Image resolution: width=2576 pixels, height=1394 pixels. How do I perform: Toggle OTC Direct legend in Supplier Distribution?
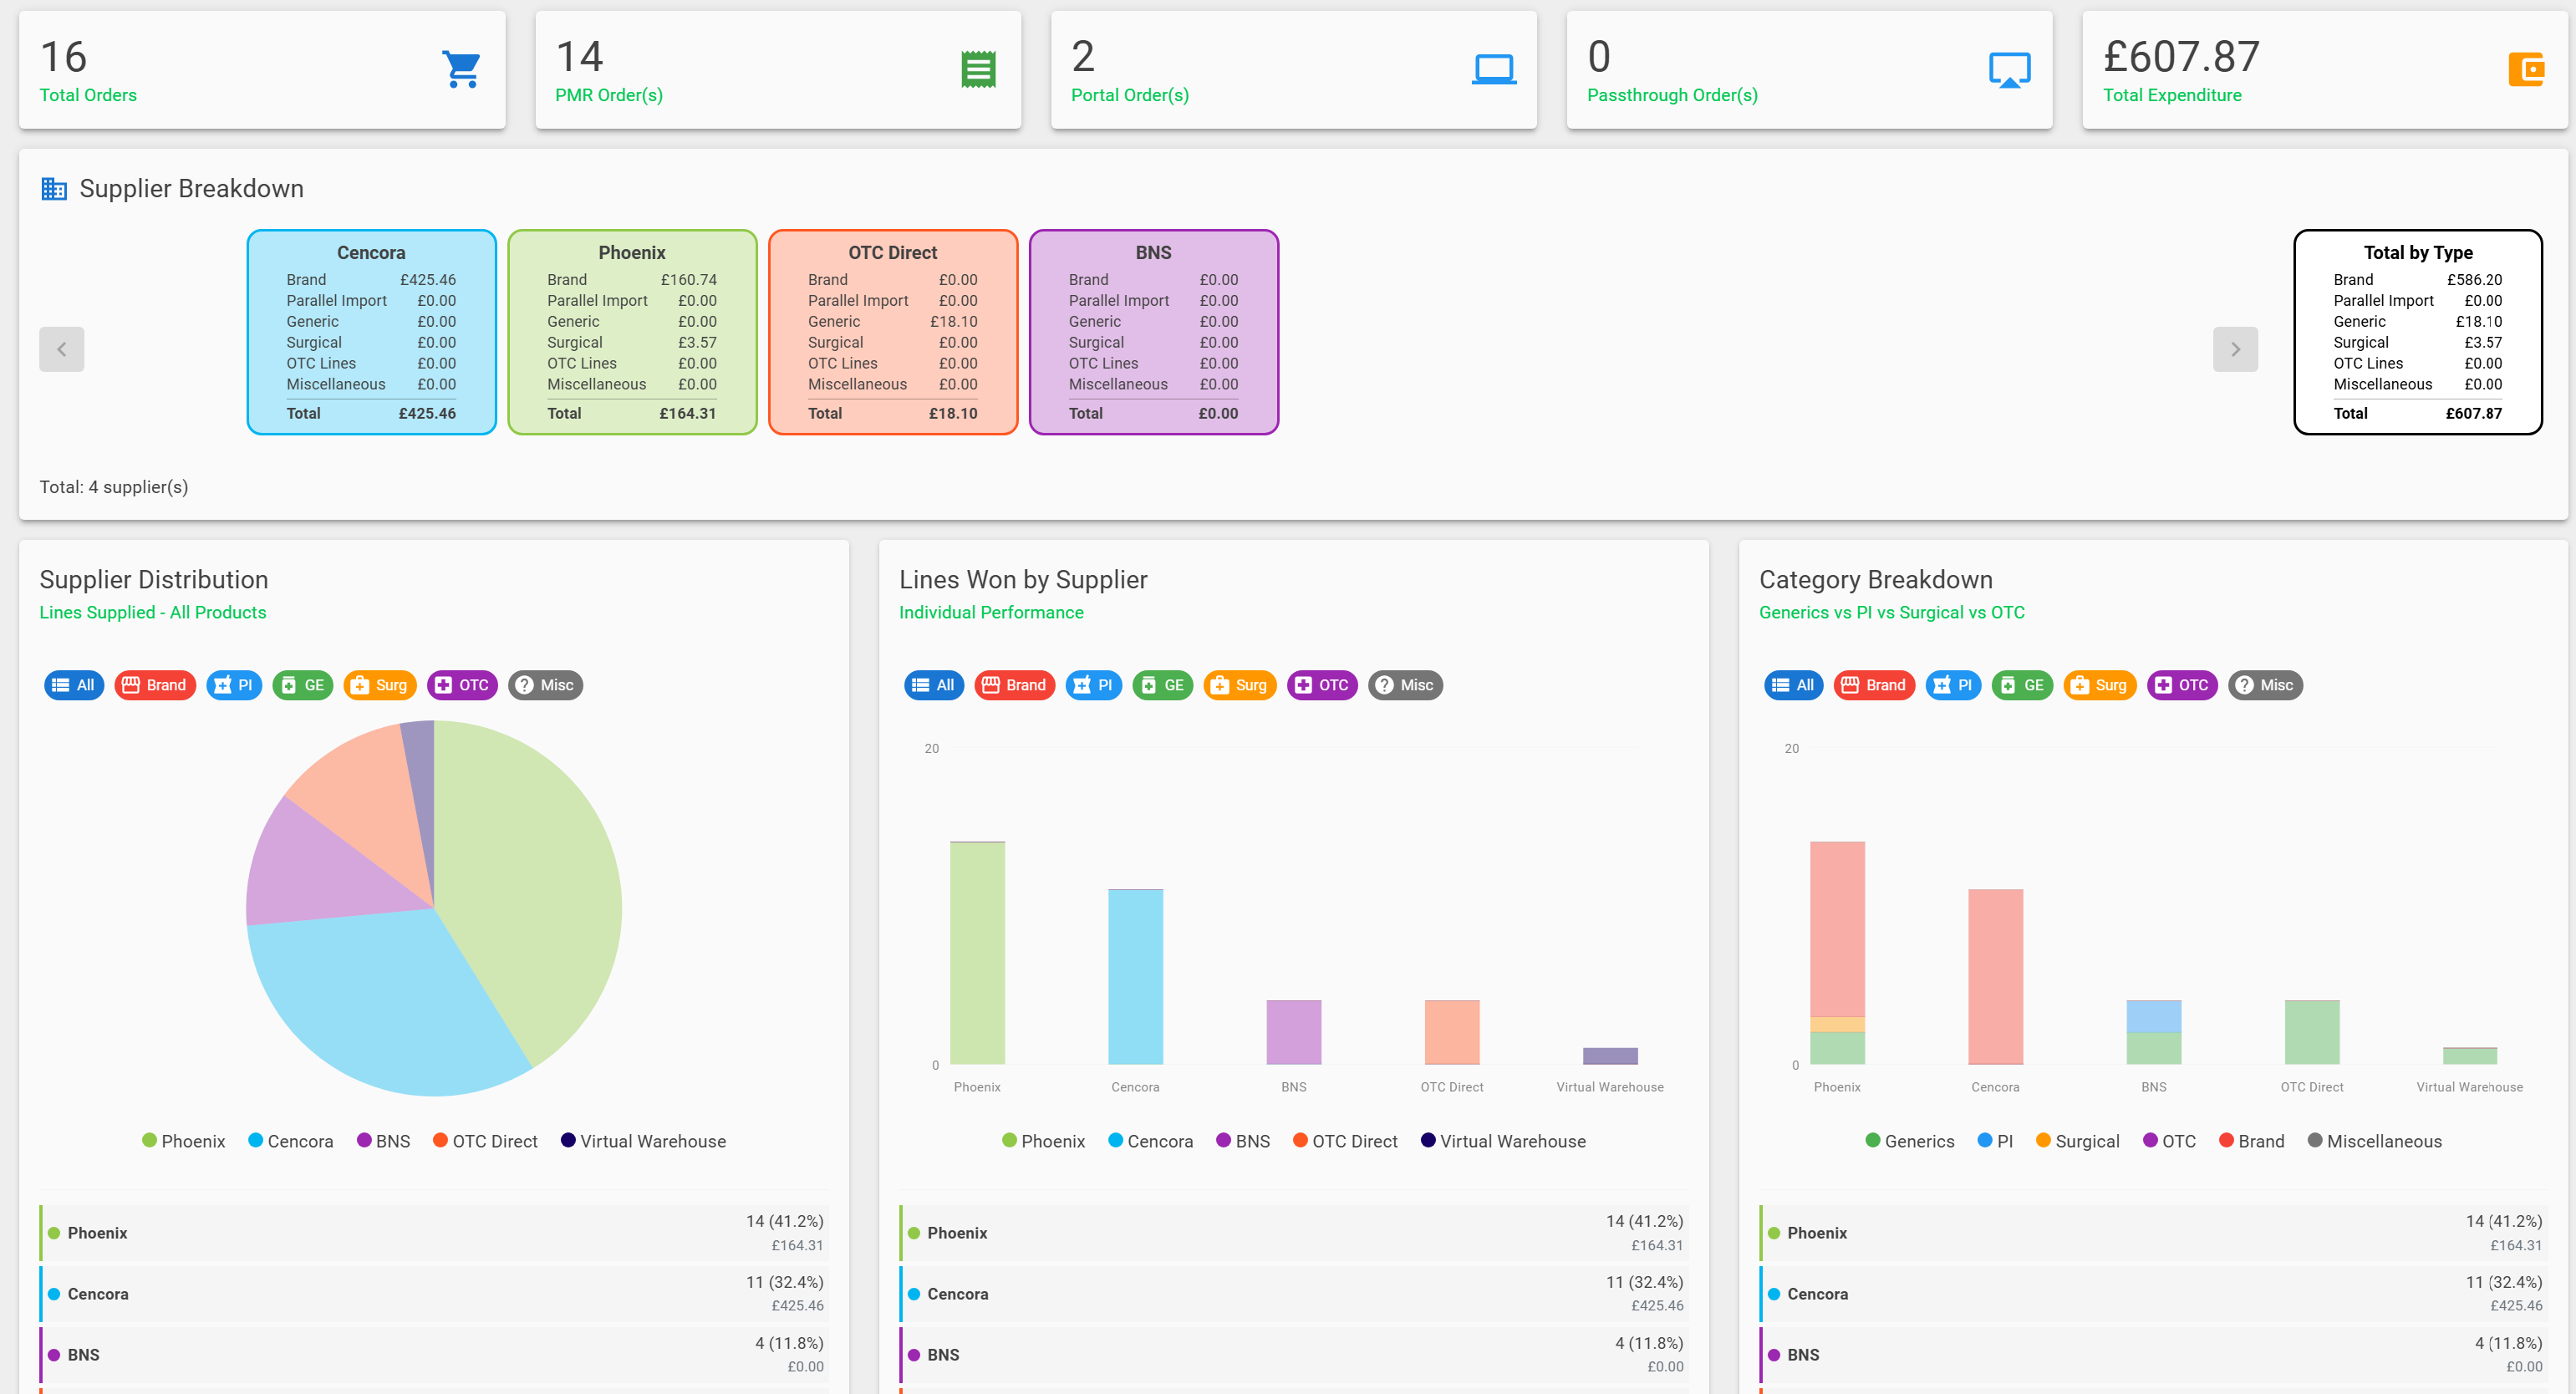pos(485,1141)
